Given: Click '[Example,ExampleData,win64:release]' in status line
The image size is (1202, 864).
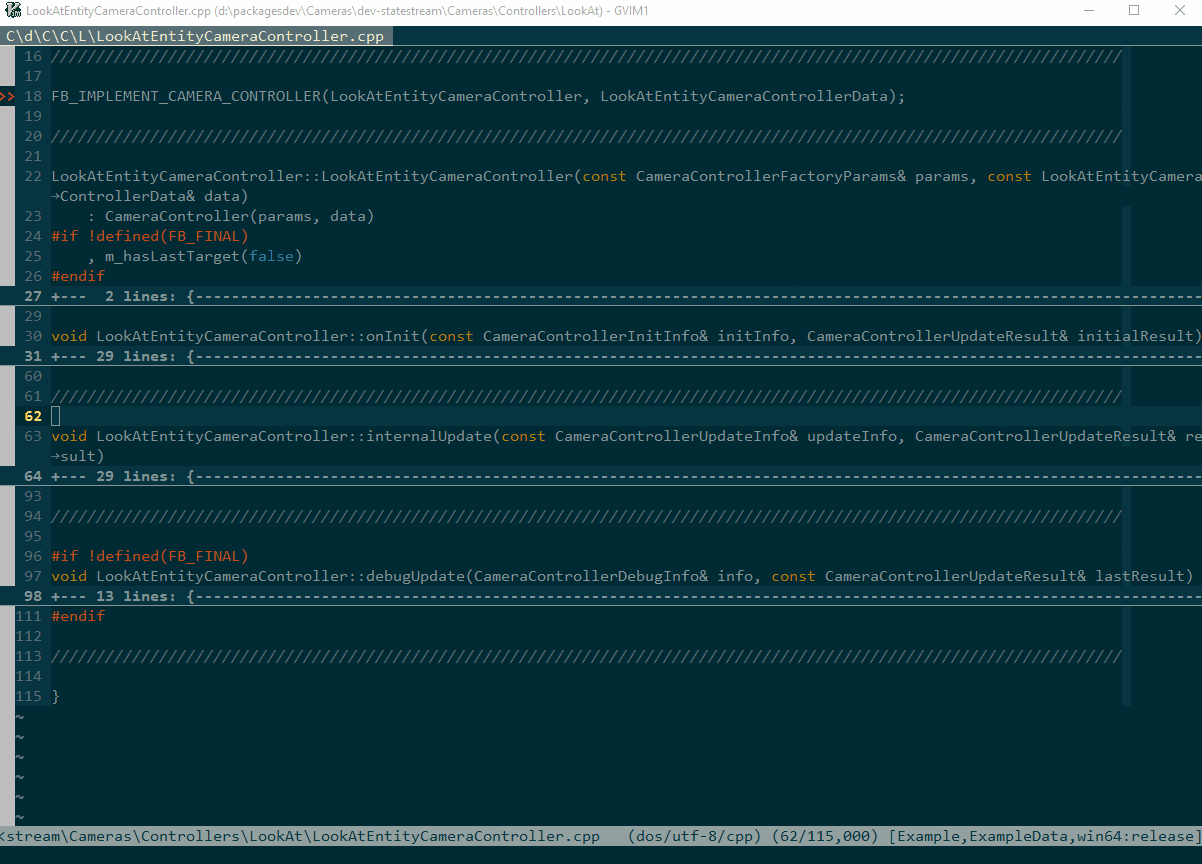Looking at the screenshot, I should click(1044, 836).
